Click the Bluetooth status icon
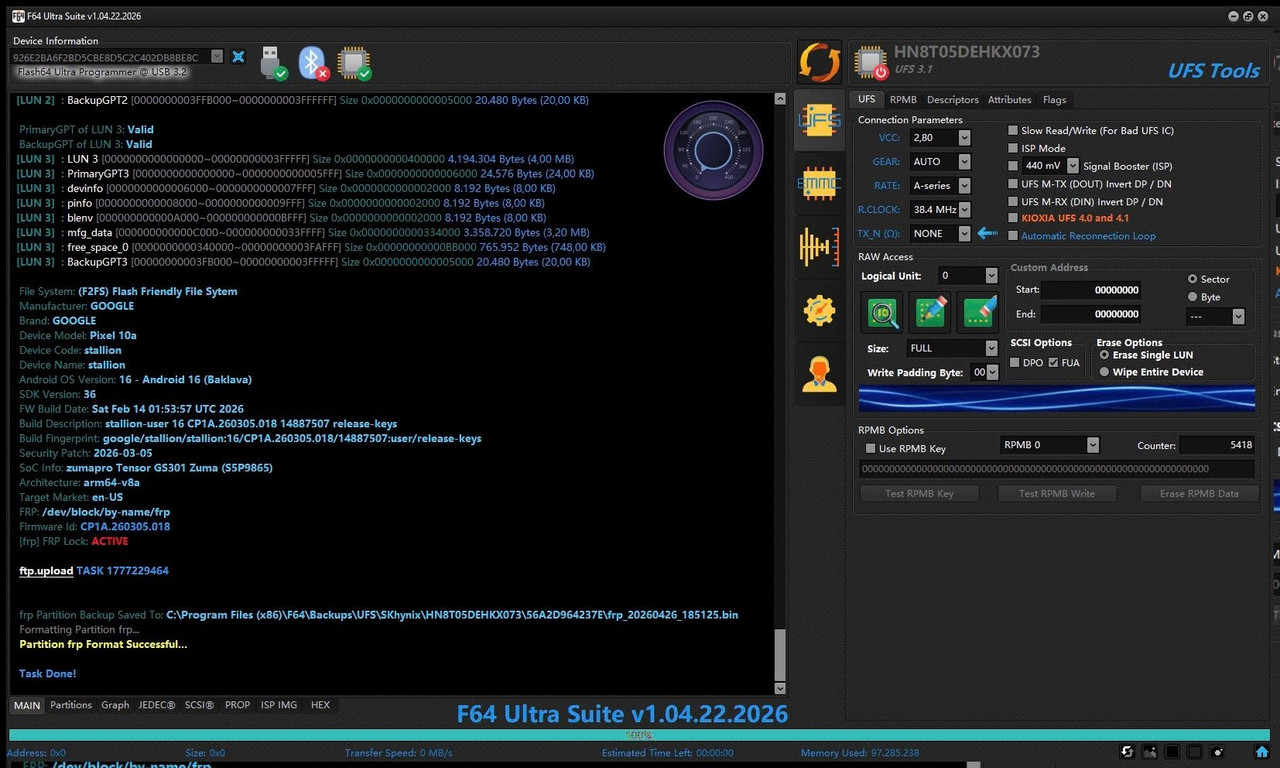 coord(315,62)
